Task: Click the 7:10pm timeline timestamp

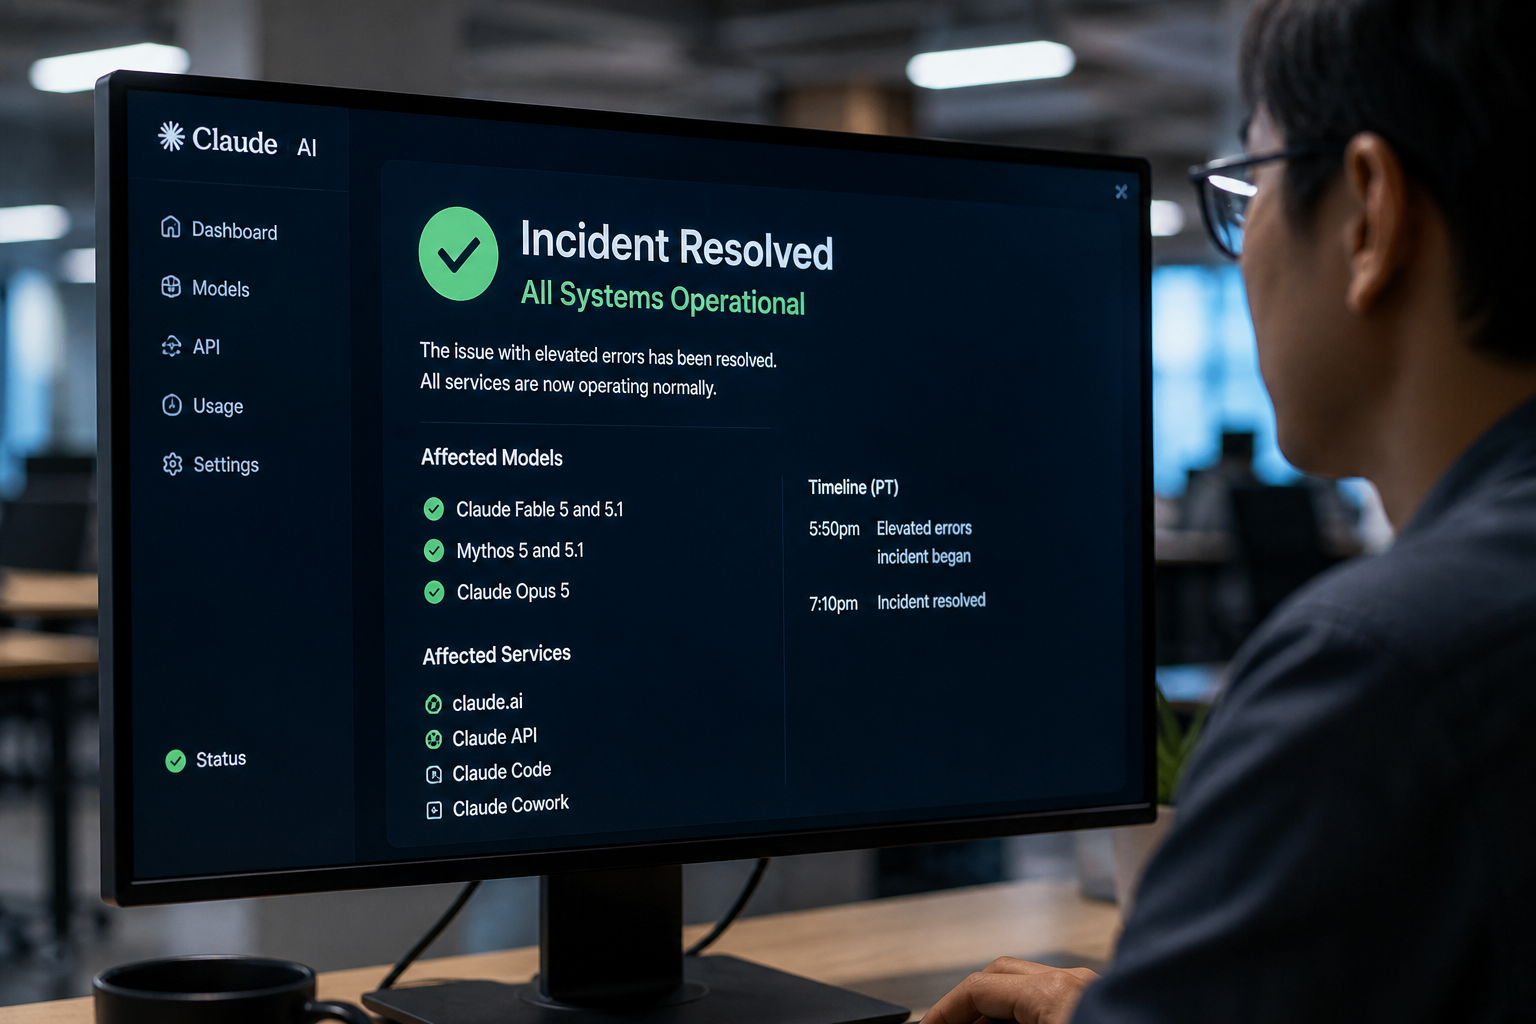Action: click(833, 604)
